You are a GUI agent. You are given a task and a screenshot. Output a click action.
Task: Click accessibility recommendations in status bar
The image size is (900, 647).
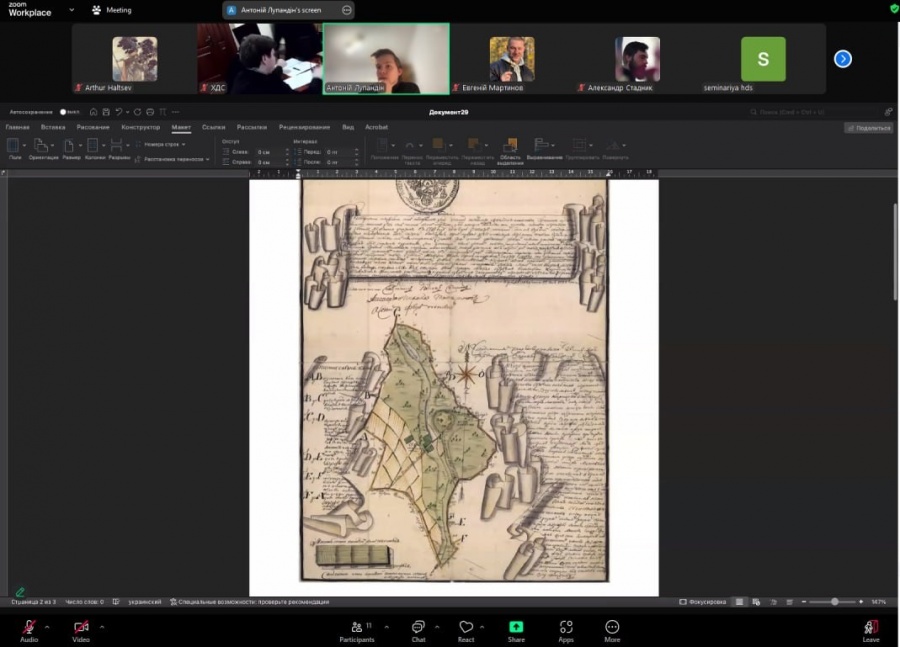[250, 602]
